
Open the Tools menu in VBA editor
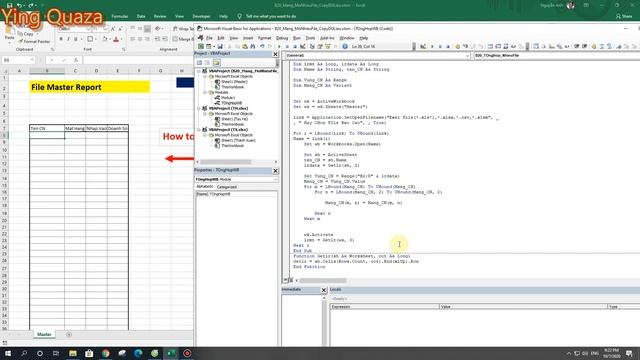click(x=310, y=38)
